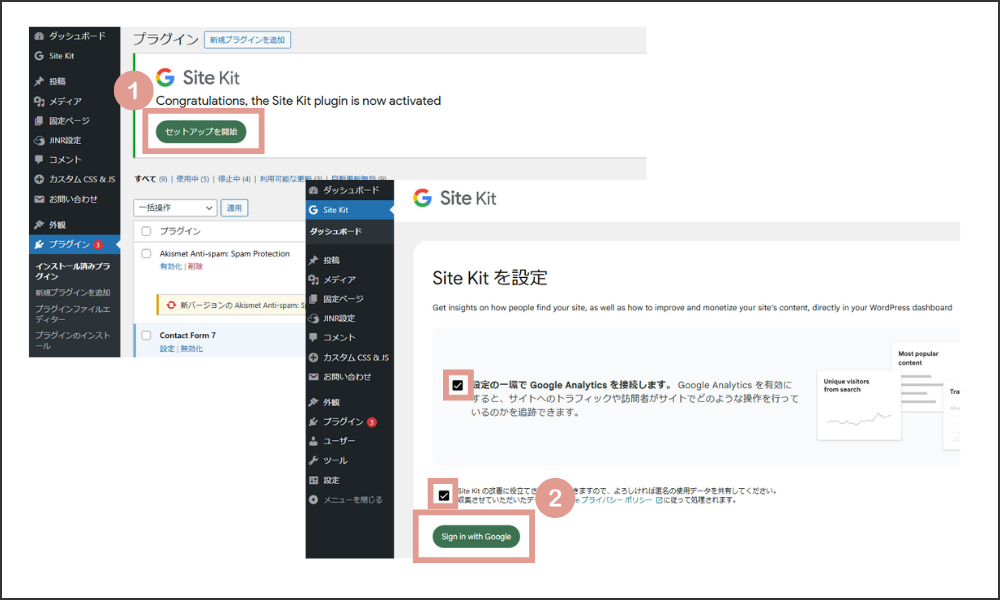Open コメント bubble icon in plugins page sidebar
Image resolution: width=1000 pixels, height=600 pixels.
pyautogui.click(x=39, y=159)
